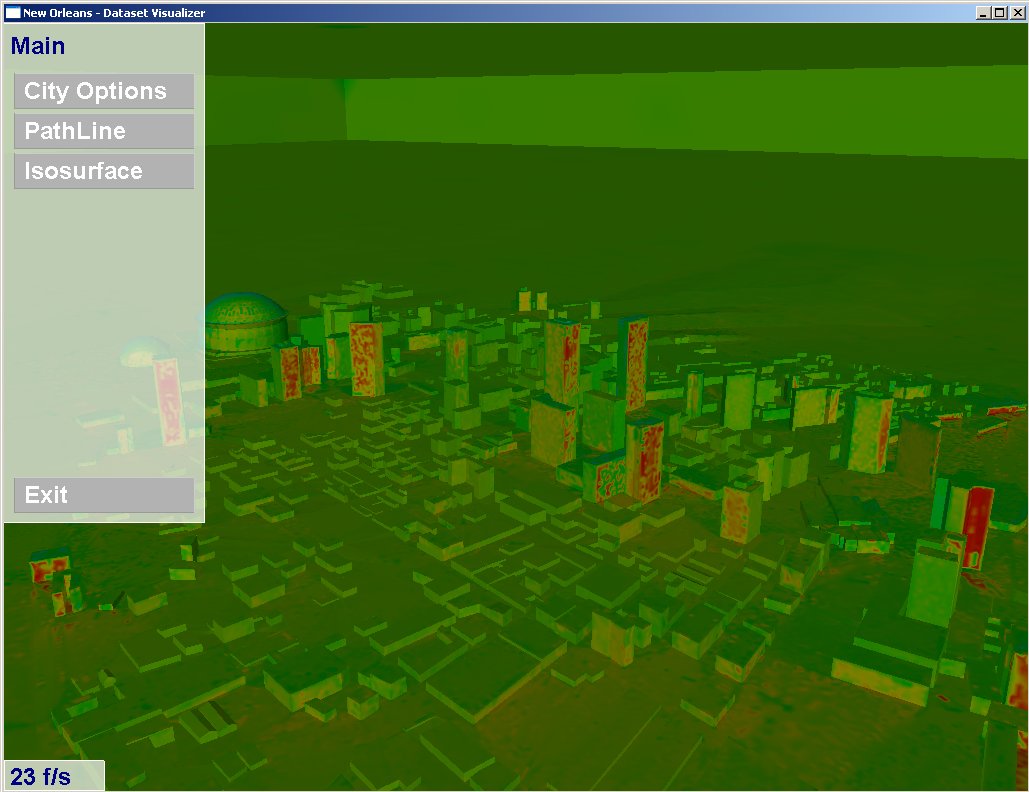Select the large domed stadium building
1029x792 pixels.
click(x=245, y=322)
